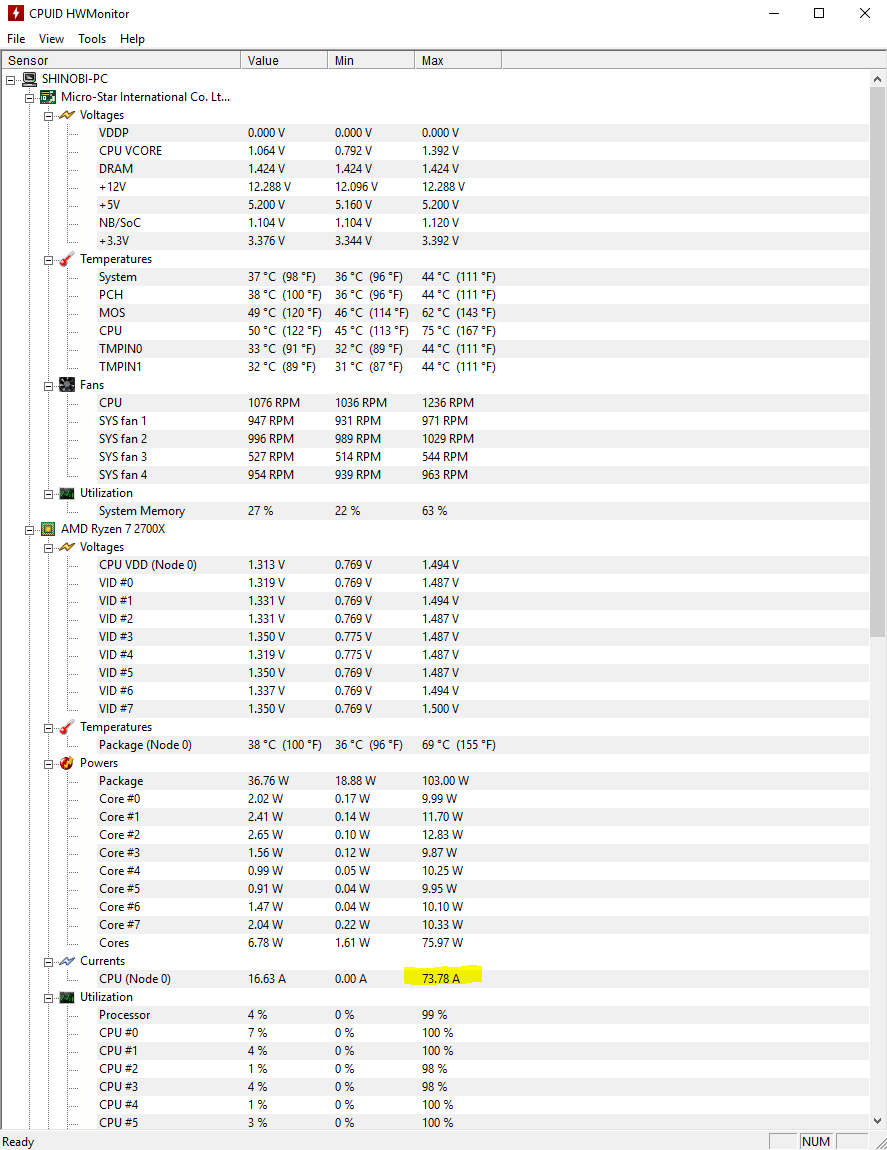Open the Tools menu
Viewport: 887px width, 1150px height.
point(92,39)
